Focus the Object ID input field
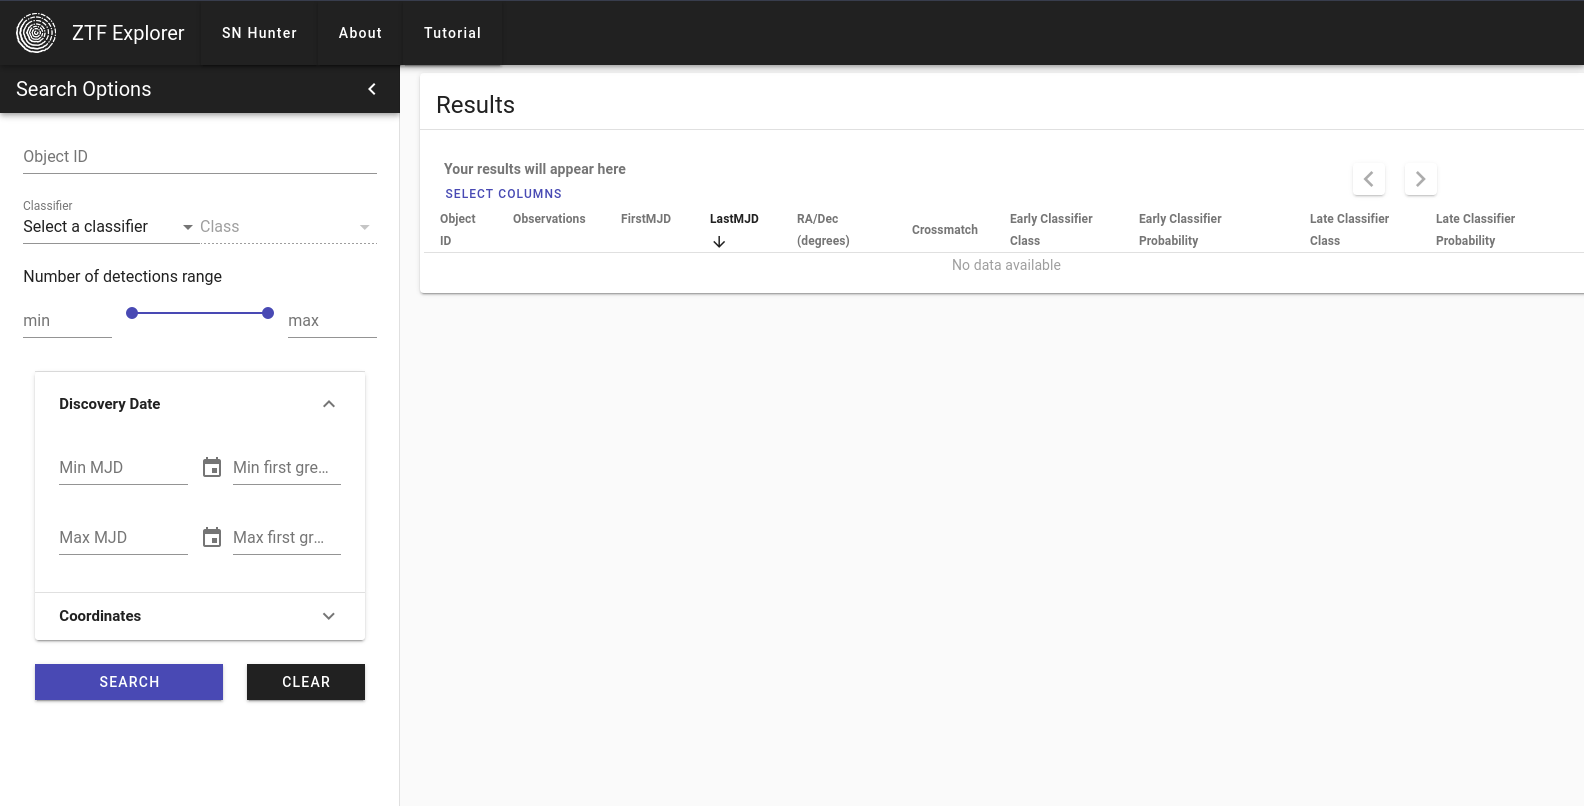Image resolution: width=1584 pixels, height=806 pixels. pos(200,157)
